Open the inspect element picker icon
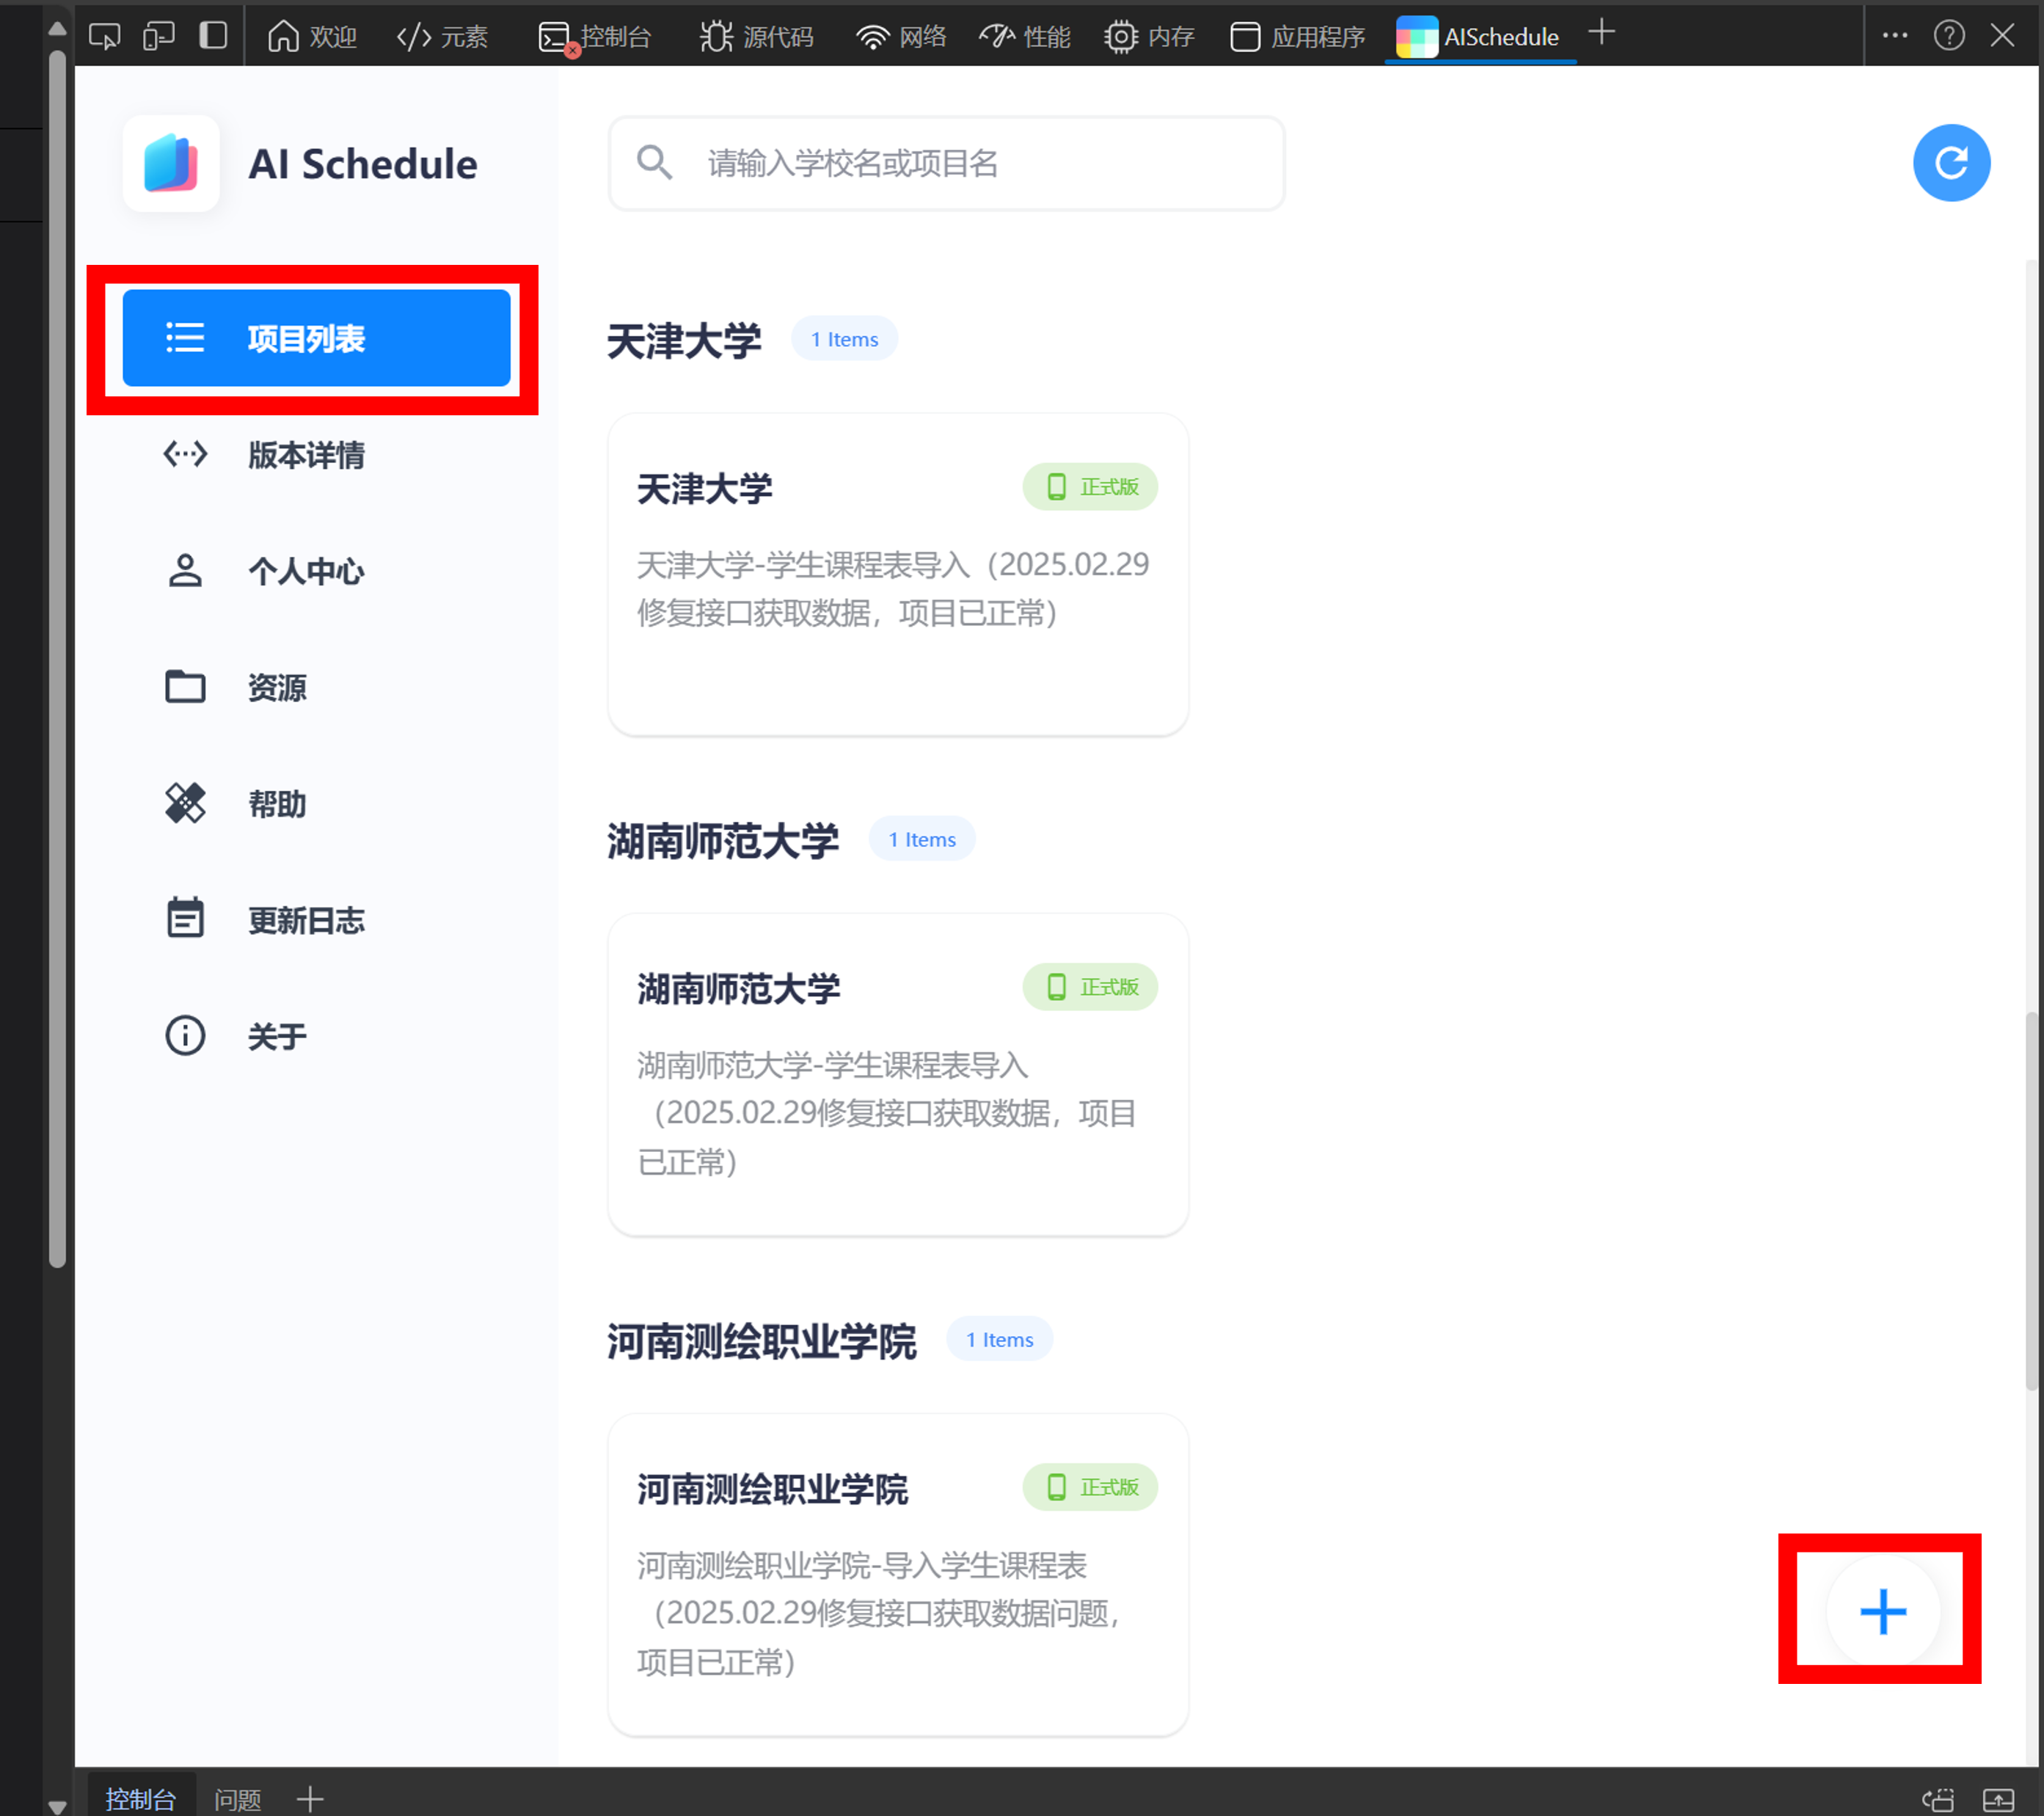The width and height of the screenshot is (2044, 1816). [104, 37]
